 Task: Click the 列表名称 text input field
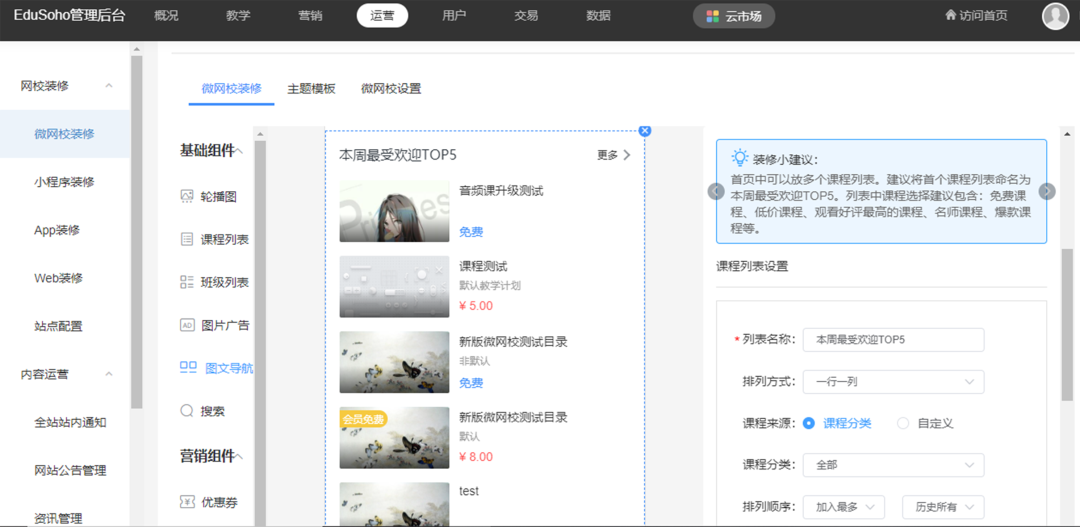tap(893, 340)
